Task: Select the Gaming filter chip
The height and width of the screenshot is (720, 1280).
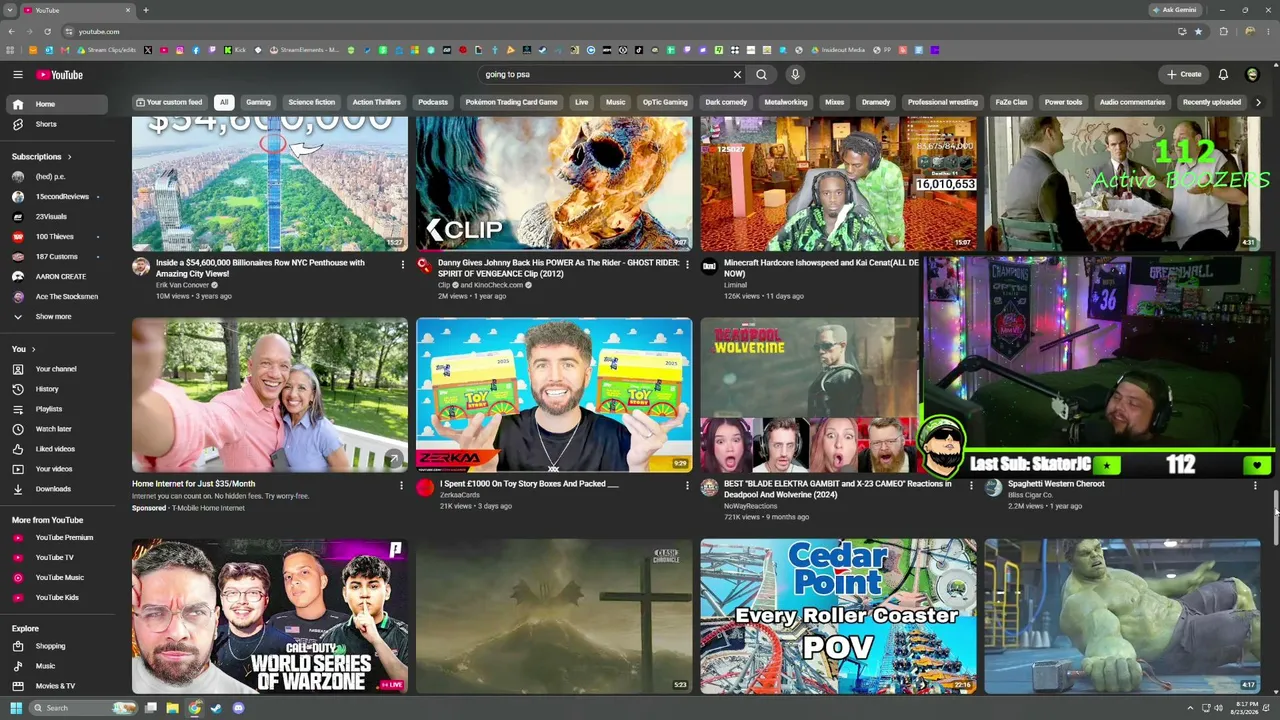Action: click(x=258, y=102)
